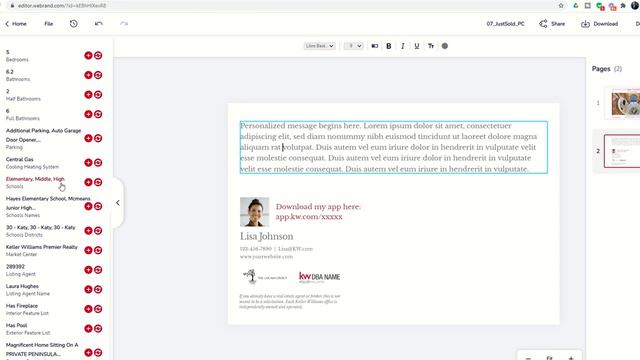Viewport: 640px width, 360px height.
Task: Add Cooling Heating System field
Action: pos(88,162)
